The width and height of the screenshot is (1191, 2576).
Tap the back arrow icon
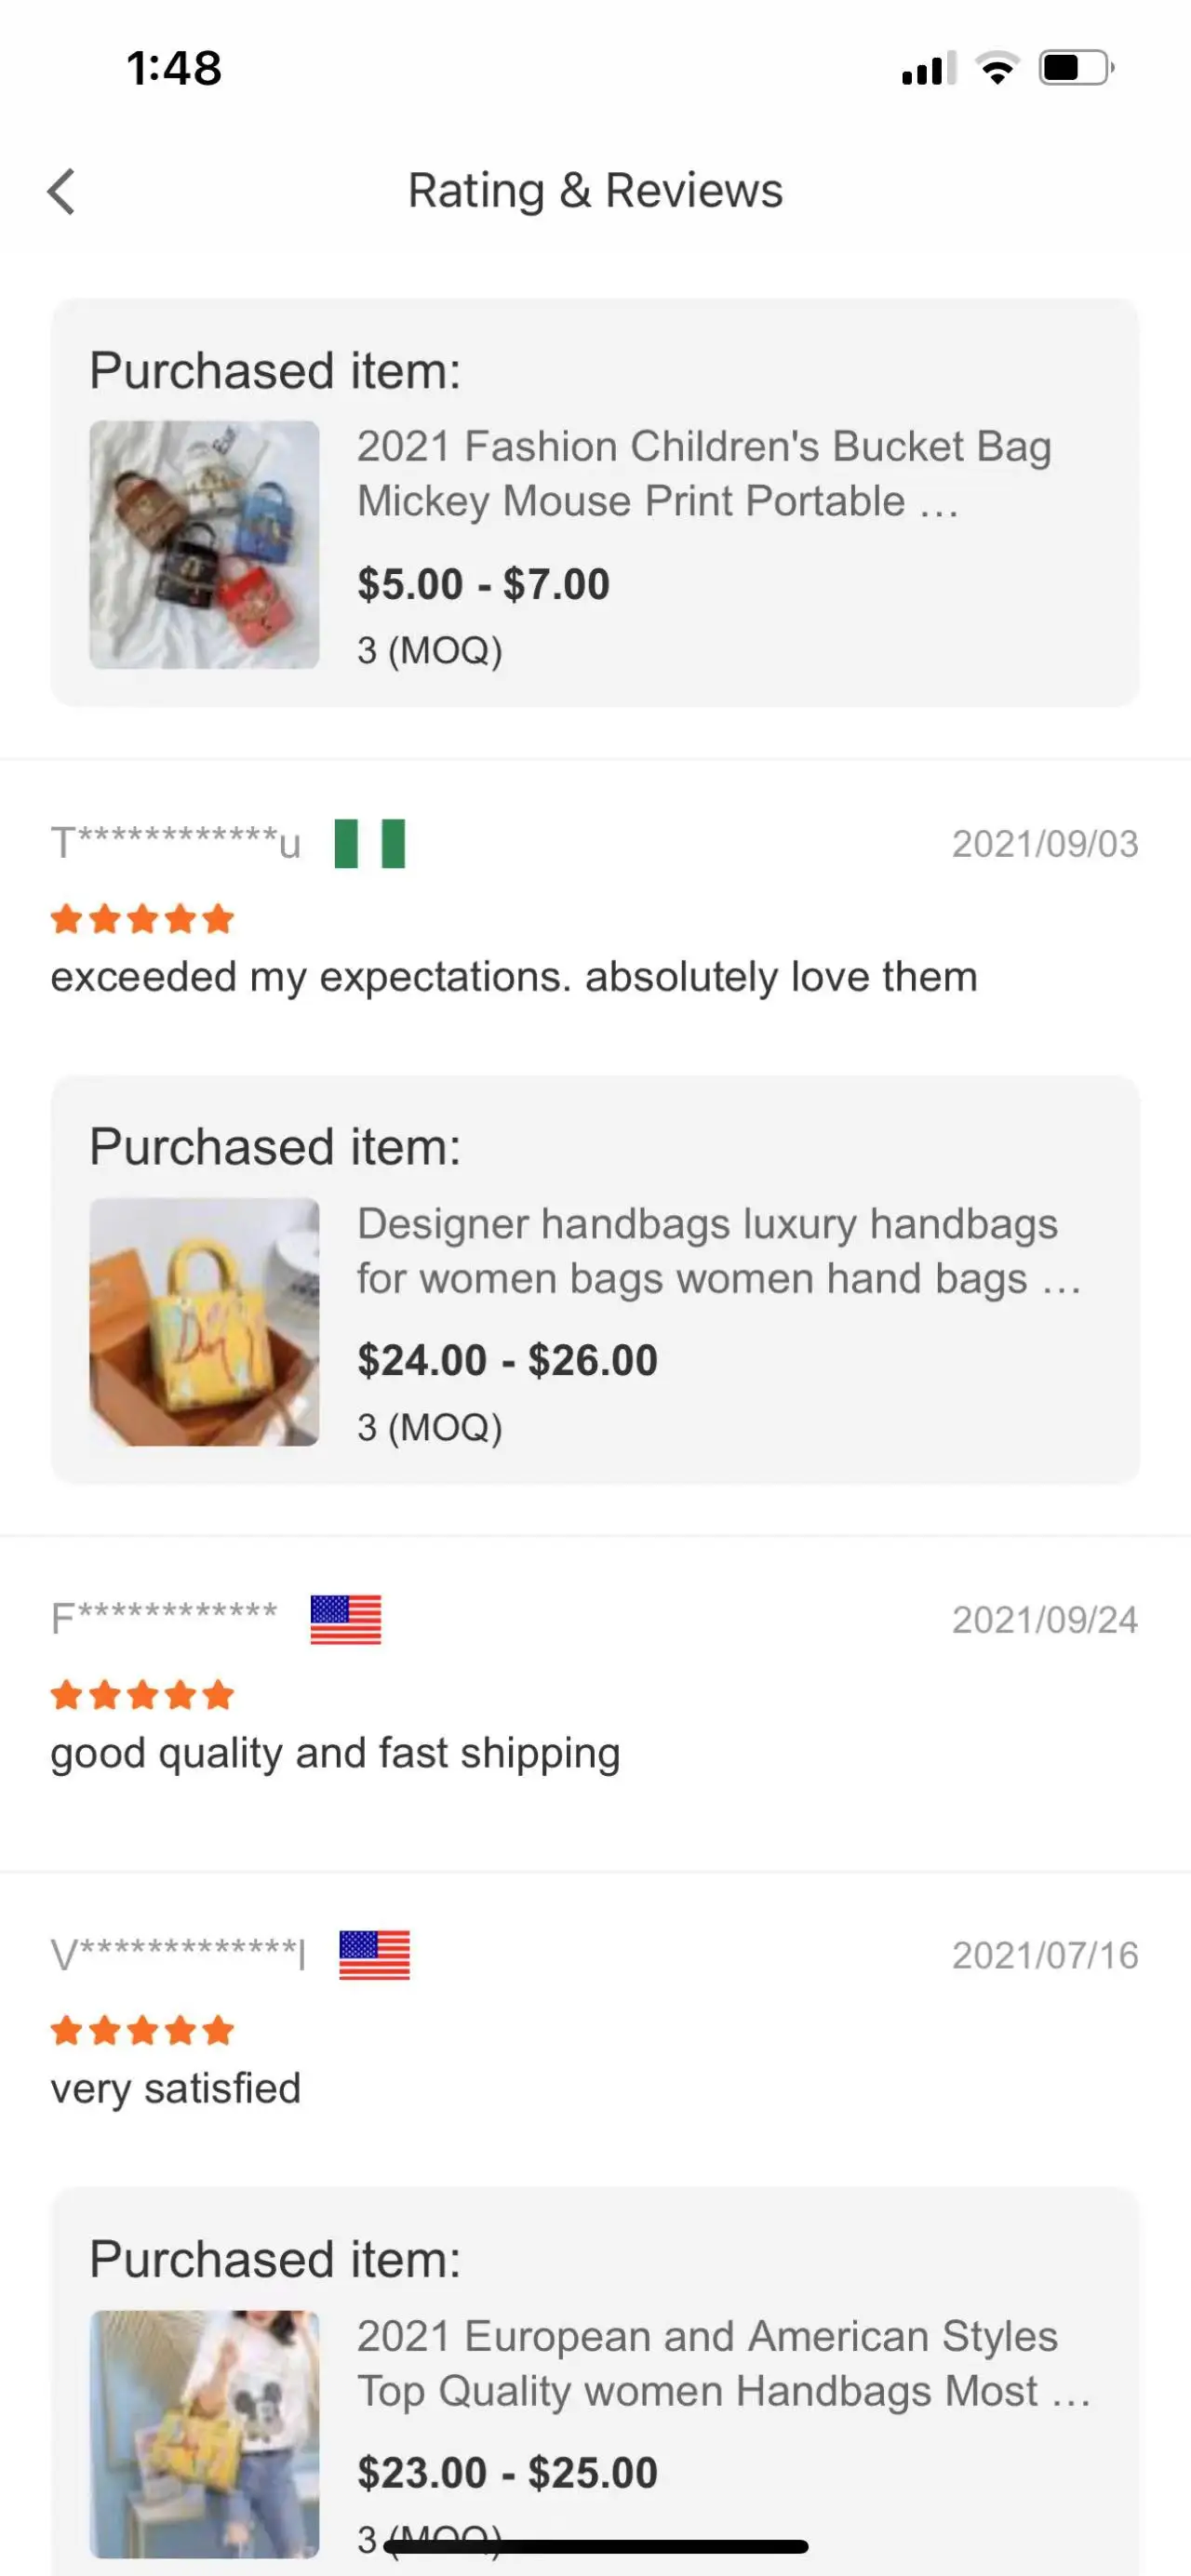(x=62, y=191)
